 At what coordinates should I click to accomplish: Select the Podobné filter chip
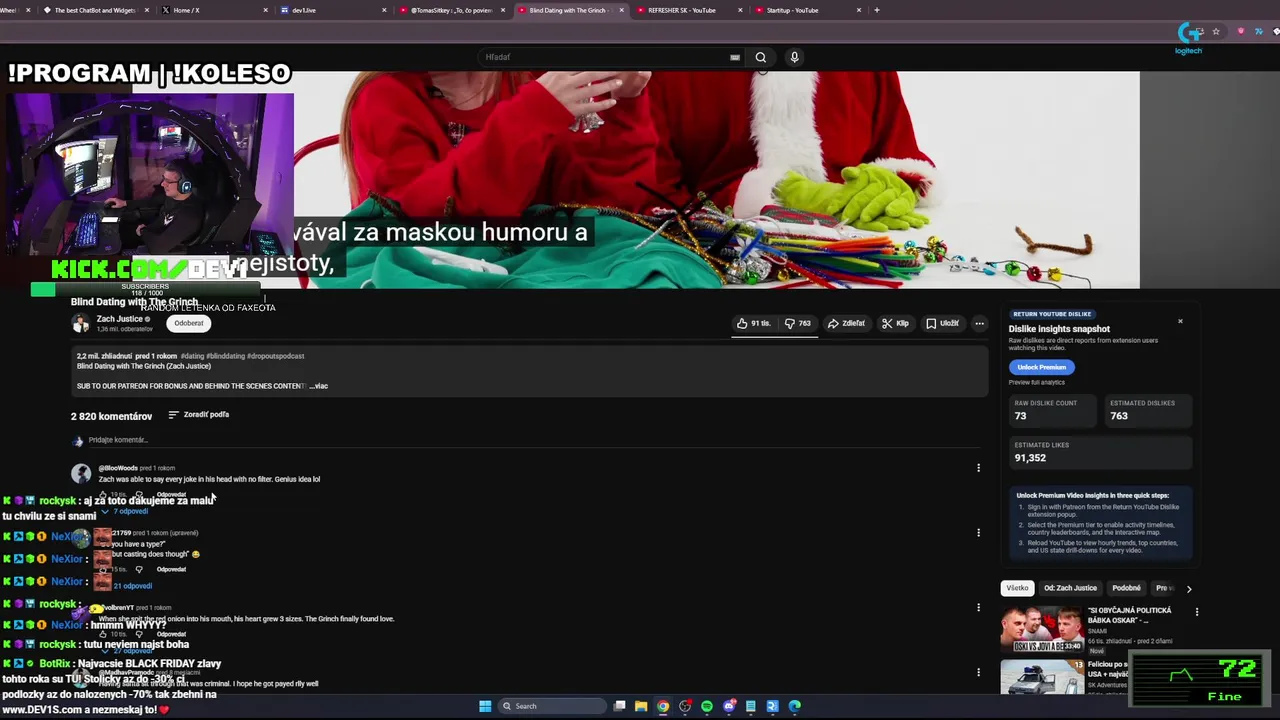1126,588
